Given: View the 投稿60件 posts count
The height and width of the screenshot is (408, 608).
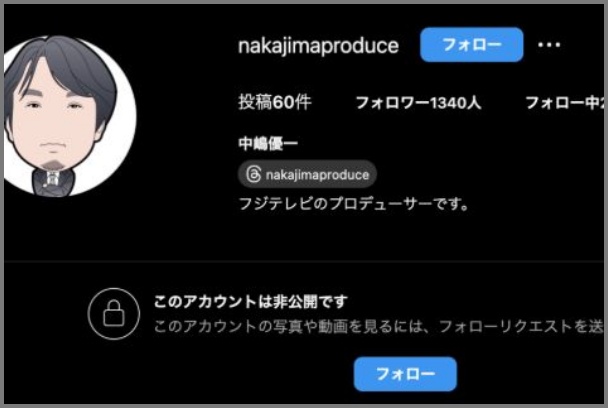Looking at the screenshot, I should [x=275, y=102].
